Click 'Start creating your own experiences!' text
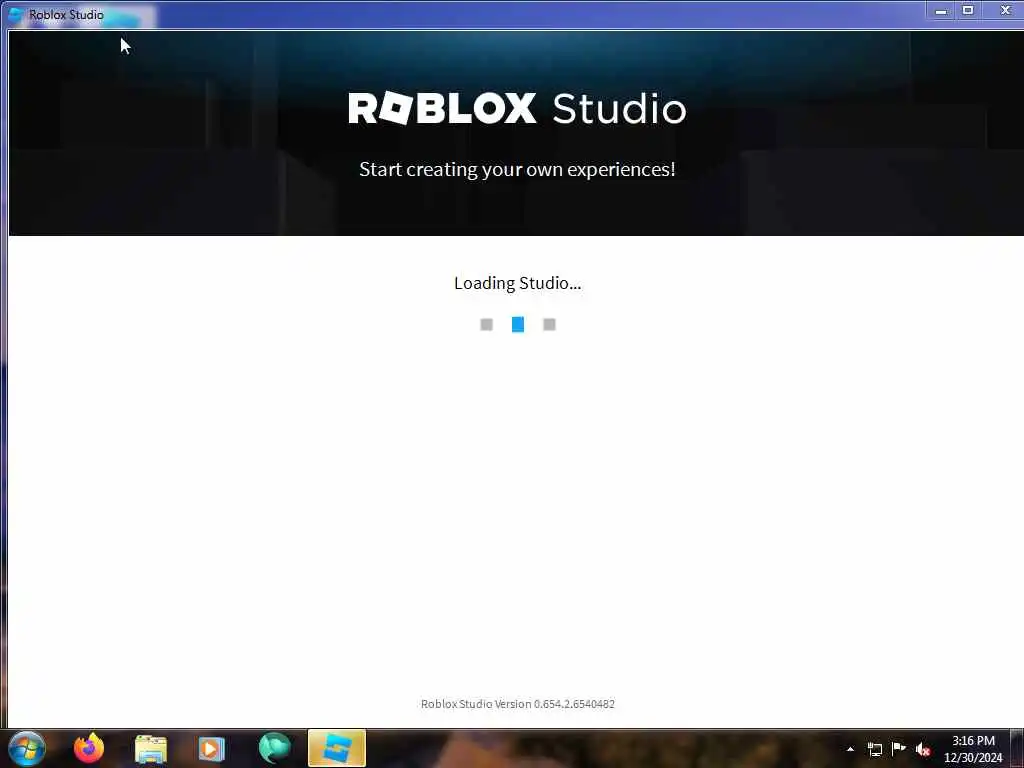Viewport: 1024px width, 768px height. [x=517, y=169]
